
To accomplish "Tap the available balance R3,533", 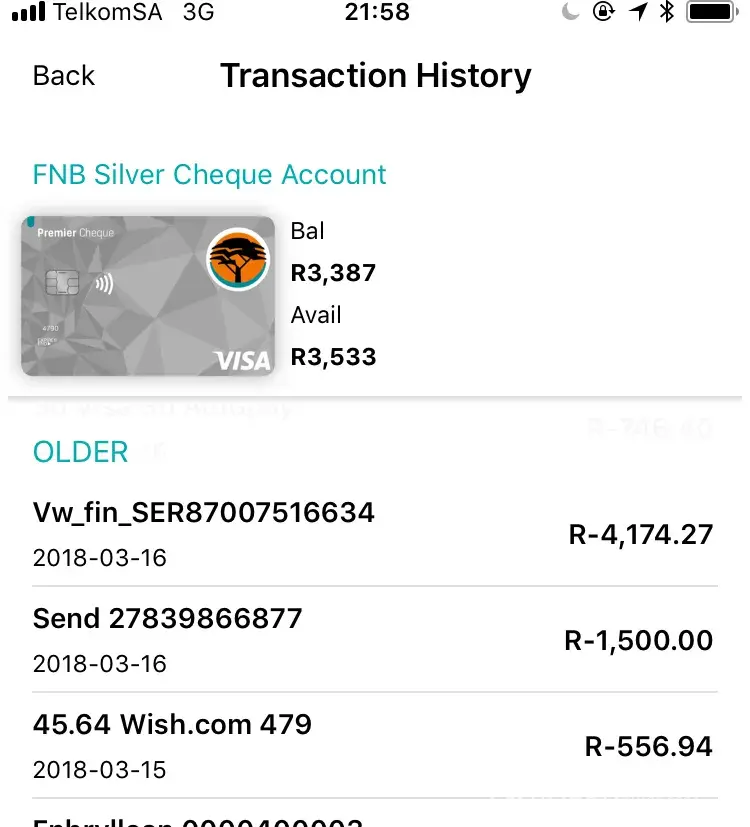I will [333, 357].
